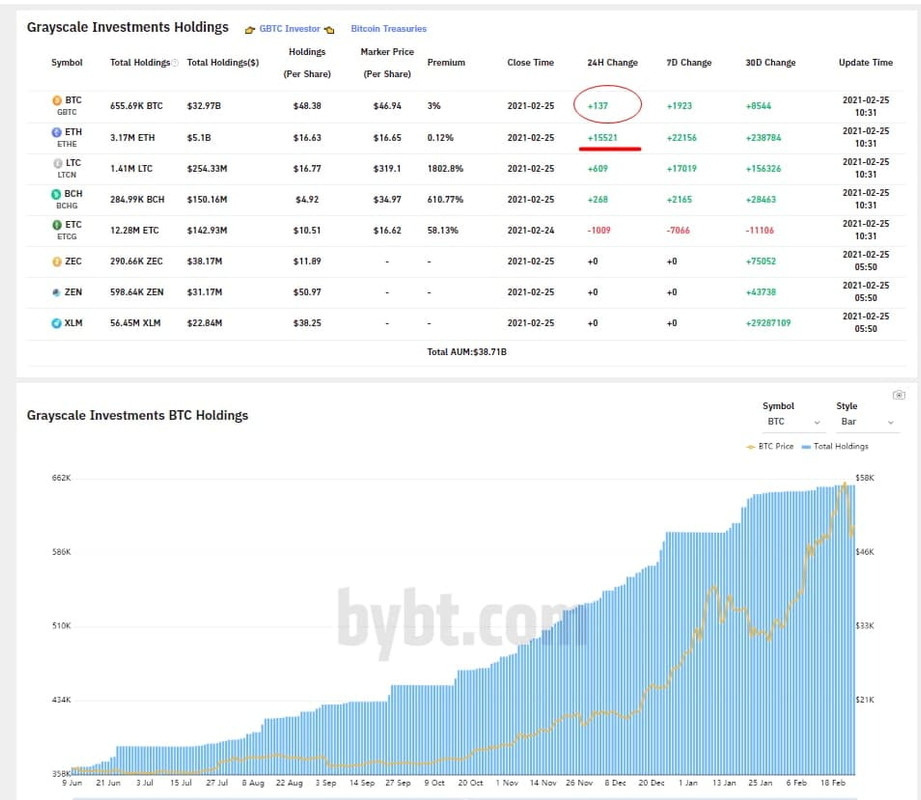This screenshot has width=921, height=800.
Task: Click the 30D Change column header
Action: pyautogui.click(x=770, y=62)
